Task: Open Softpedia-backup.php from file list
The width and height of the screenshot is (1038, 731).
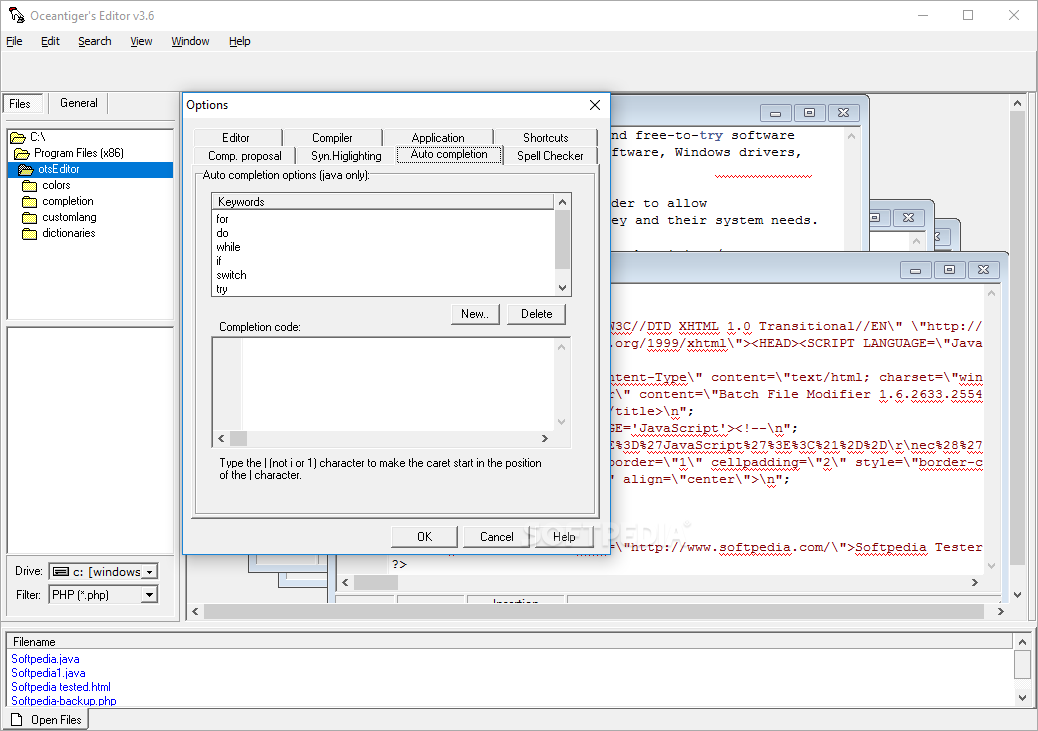Action: (x=64, y=701)
